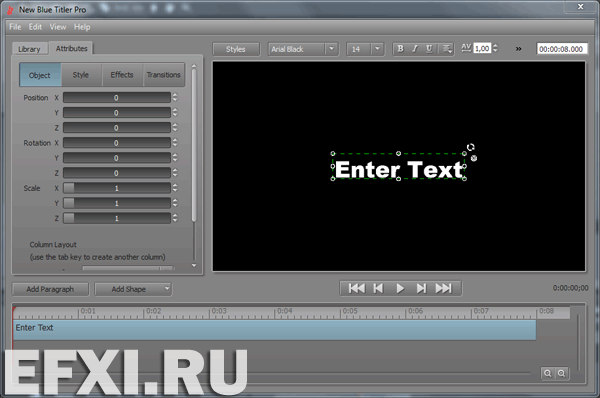This screenshot has width=600, height=398.
Task: Click Scale X slider handle
Action: click(69, 188)
